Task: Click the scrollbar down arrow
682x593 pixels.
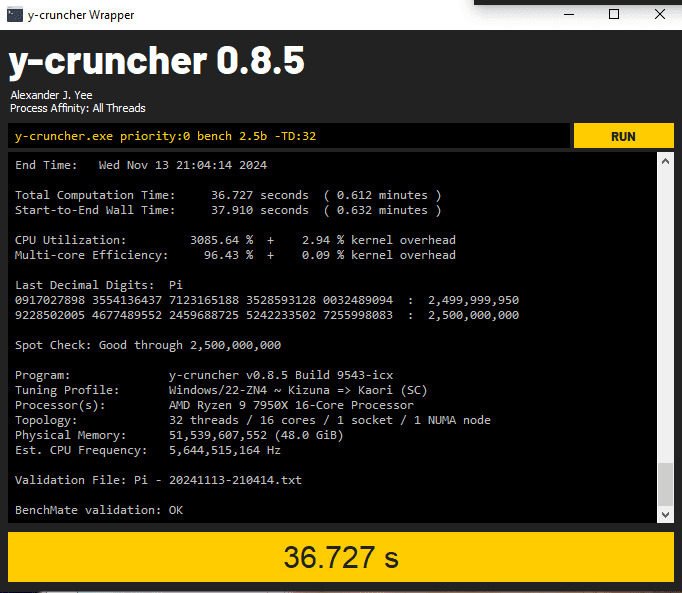Action: (x=665, y=515)
